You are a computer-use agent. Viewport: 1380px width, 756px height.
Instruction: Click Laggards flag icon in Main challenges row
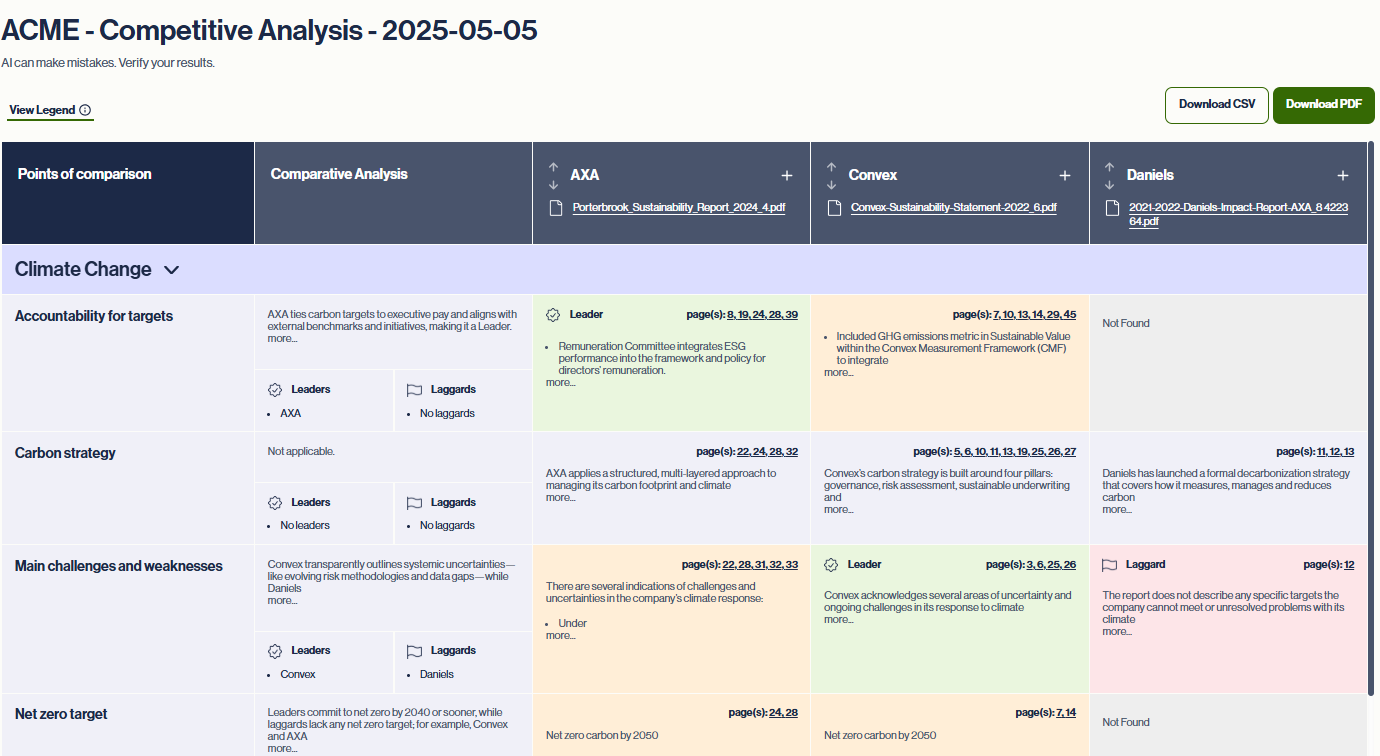[x=414, y=650]
